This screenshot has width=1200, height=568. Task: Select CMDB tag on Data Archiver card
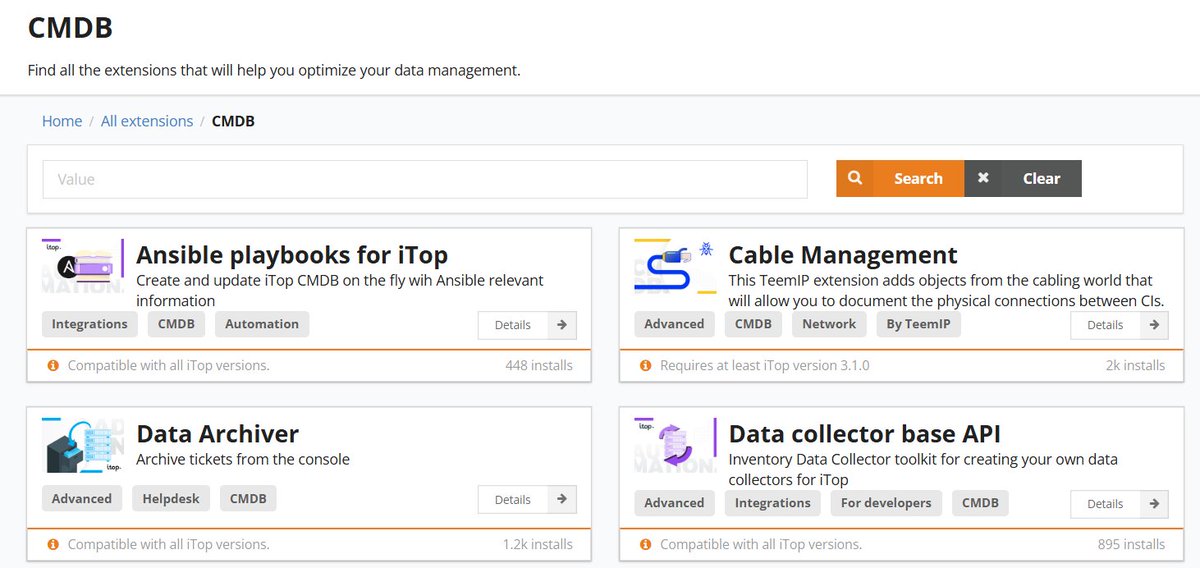tap(248, 498)
